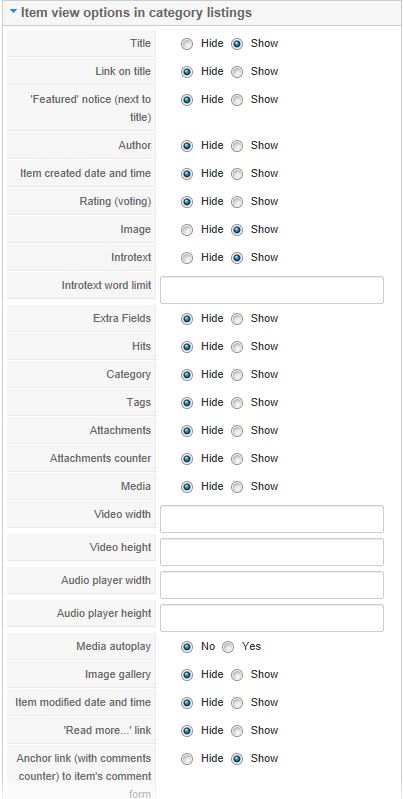Set Media autoplay to Yes
The width and height of the screenshot is (403, 799).
228,647
